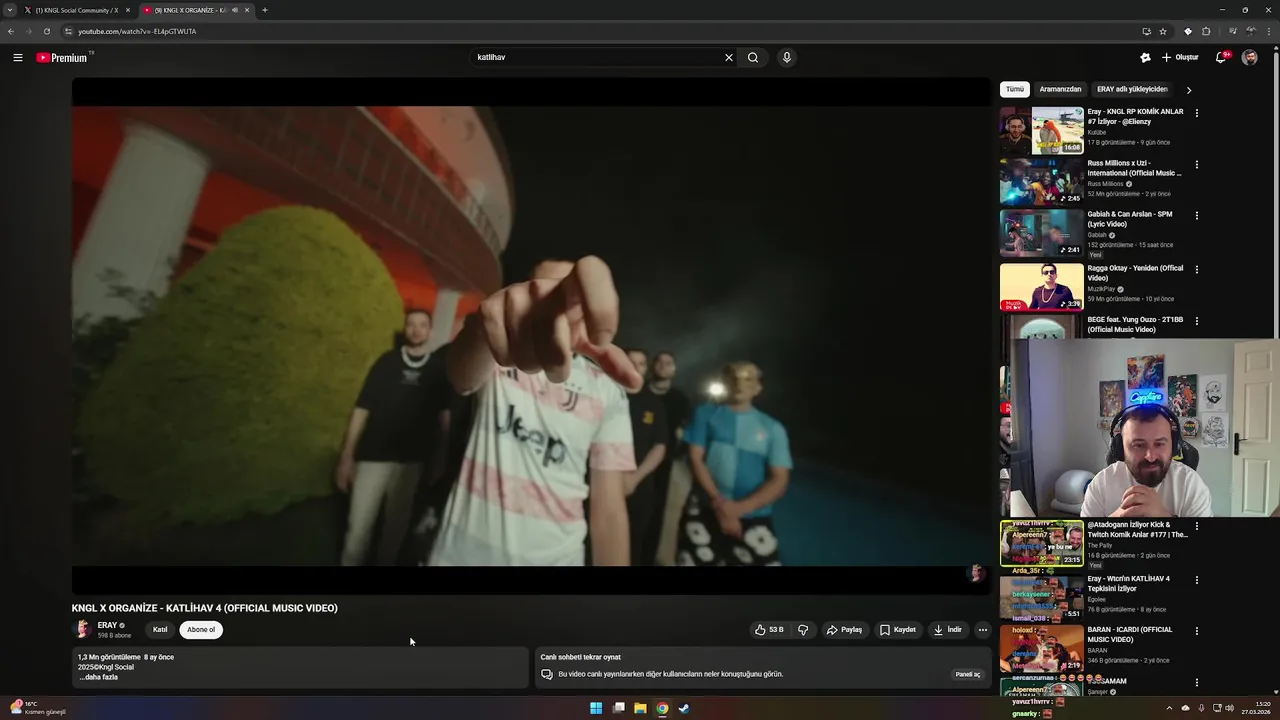Clear the search box with the X
1280x720 pixels.
(x=729, y=57)
